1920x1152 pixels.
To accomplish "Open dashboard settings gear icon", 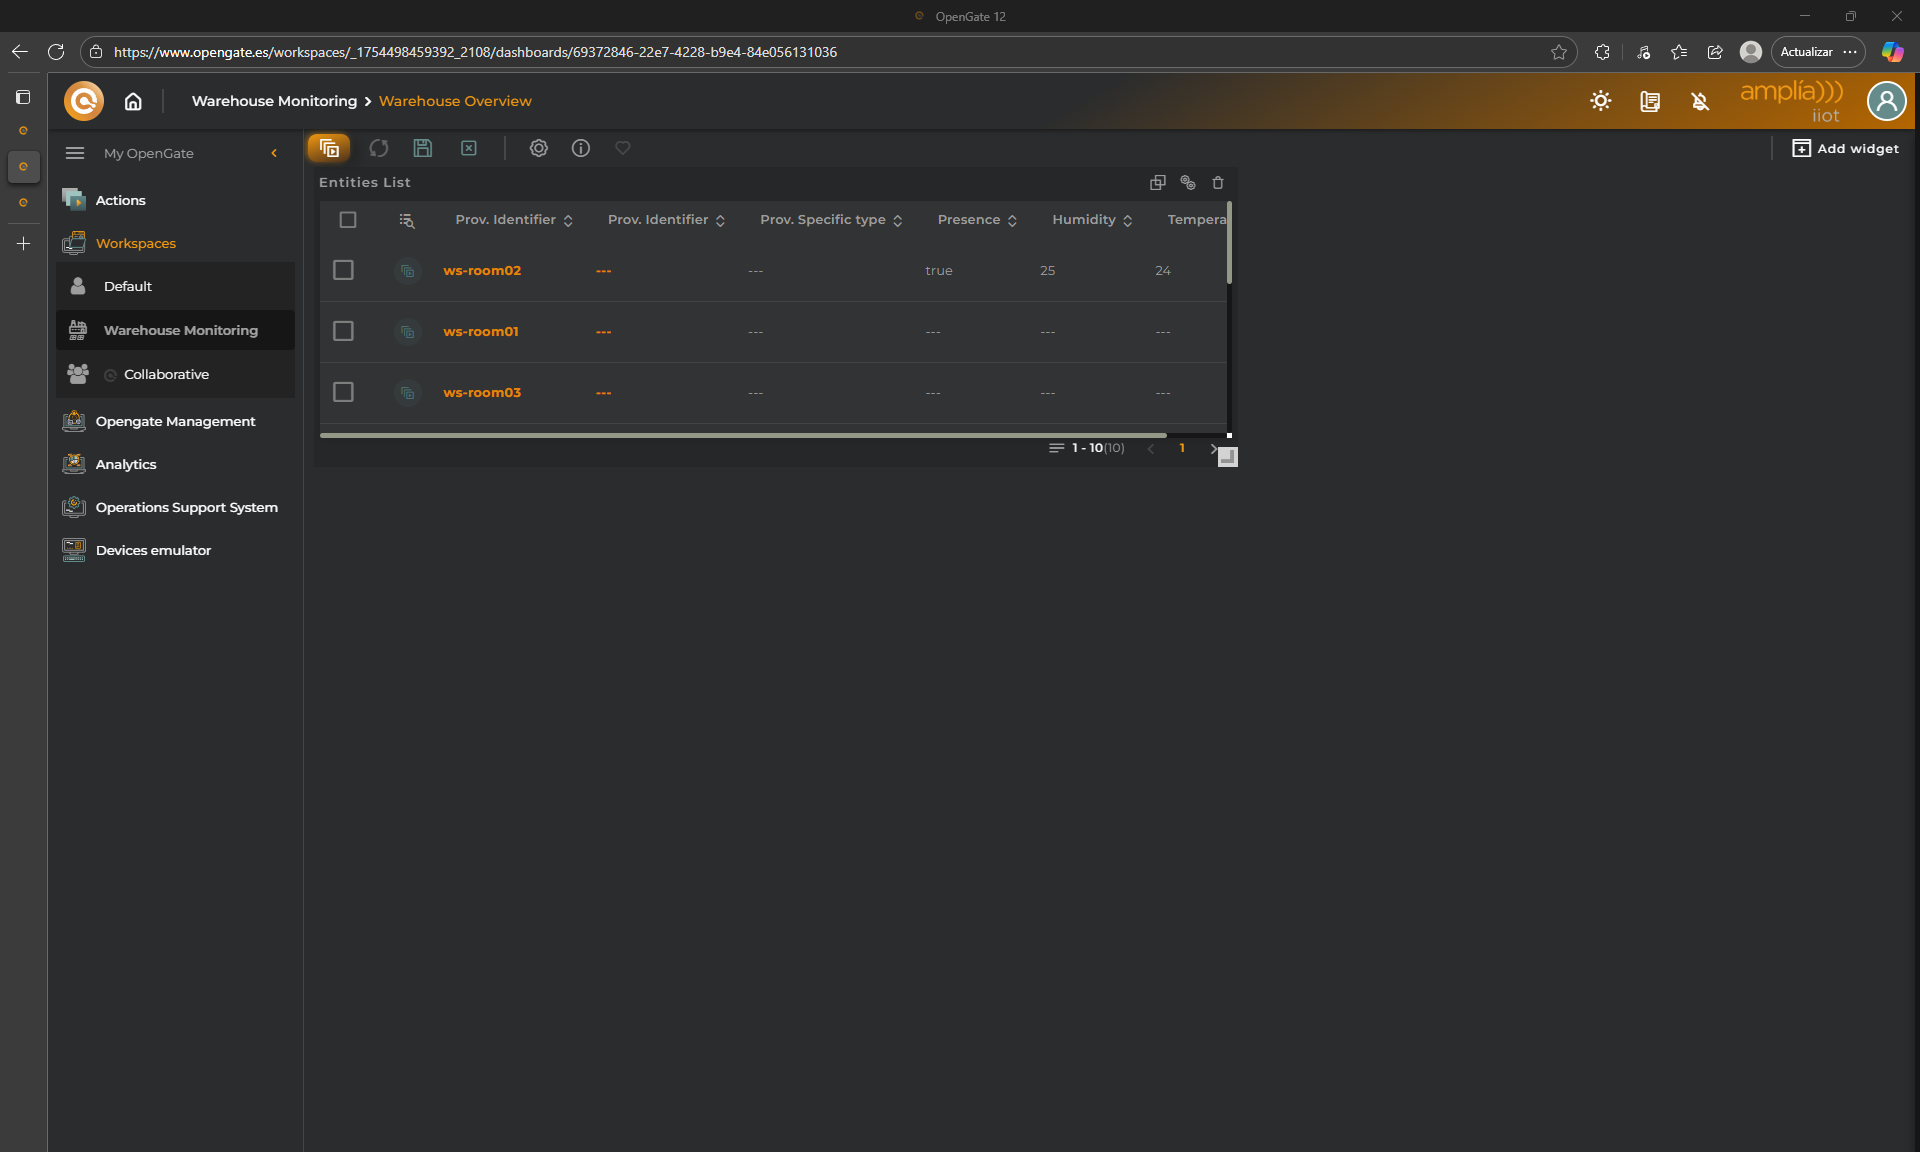I will [x=538, y=148].
